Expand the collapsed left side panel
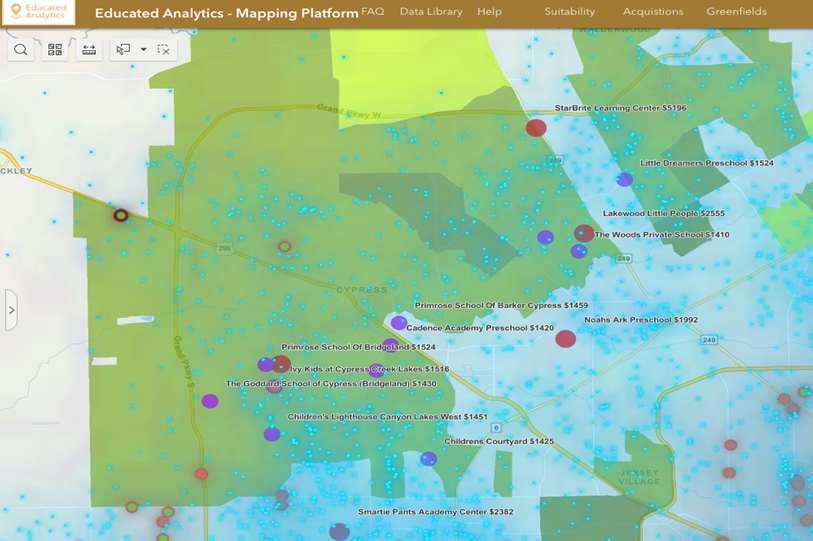 click(x=11, y=310)
